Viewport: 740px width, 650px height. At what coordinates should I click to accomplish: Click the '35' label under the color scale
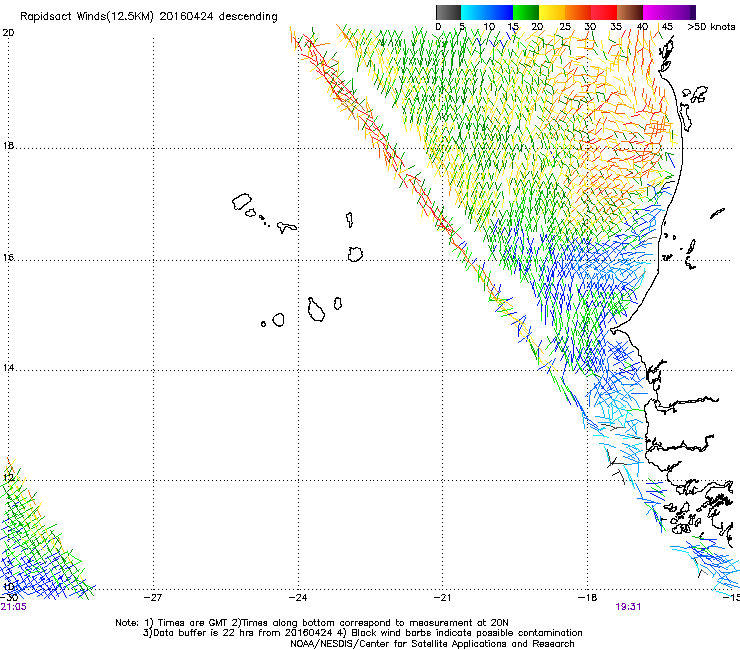click(616, 27)
